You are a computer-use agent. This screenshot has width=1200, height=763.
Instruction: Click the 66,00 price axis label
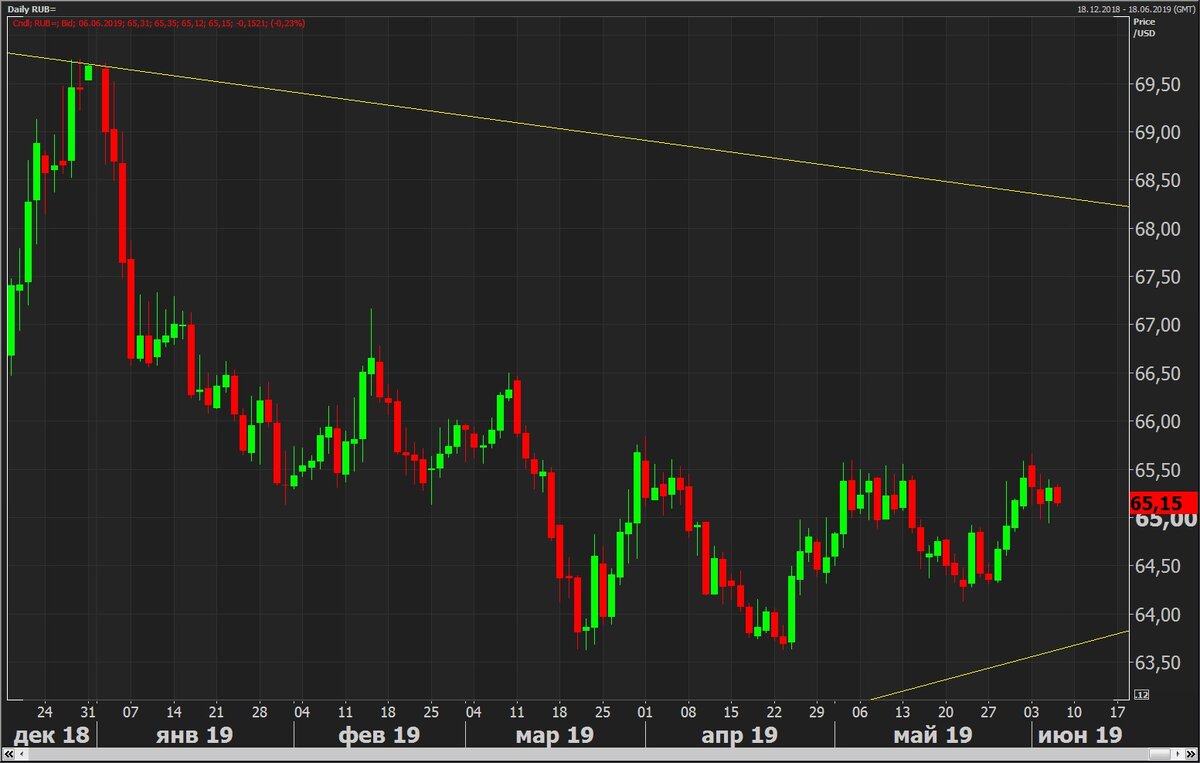click(x=1158, y=422)
